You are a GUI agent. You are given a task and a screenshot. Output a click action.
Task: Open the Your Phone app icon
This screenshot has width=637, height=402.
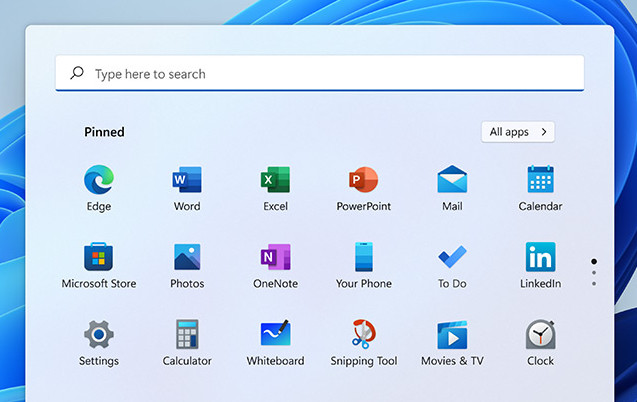(x=364, y=257)
